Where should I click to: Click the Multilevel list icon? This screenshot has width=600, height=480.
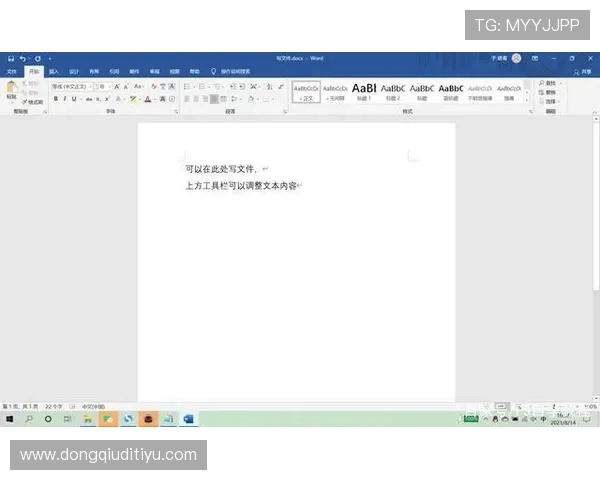pos(217,87)
